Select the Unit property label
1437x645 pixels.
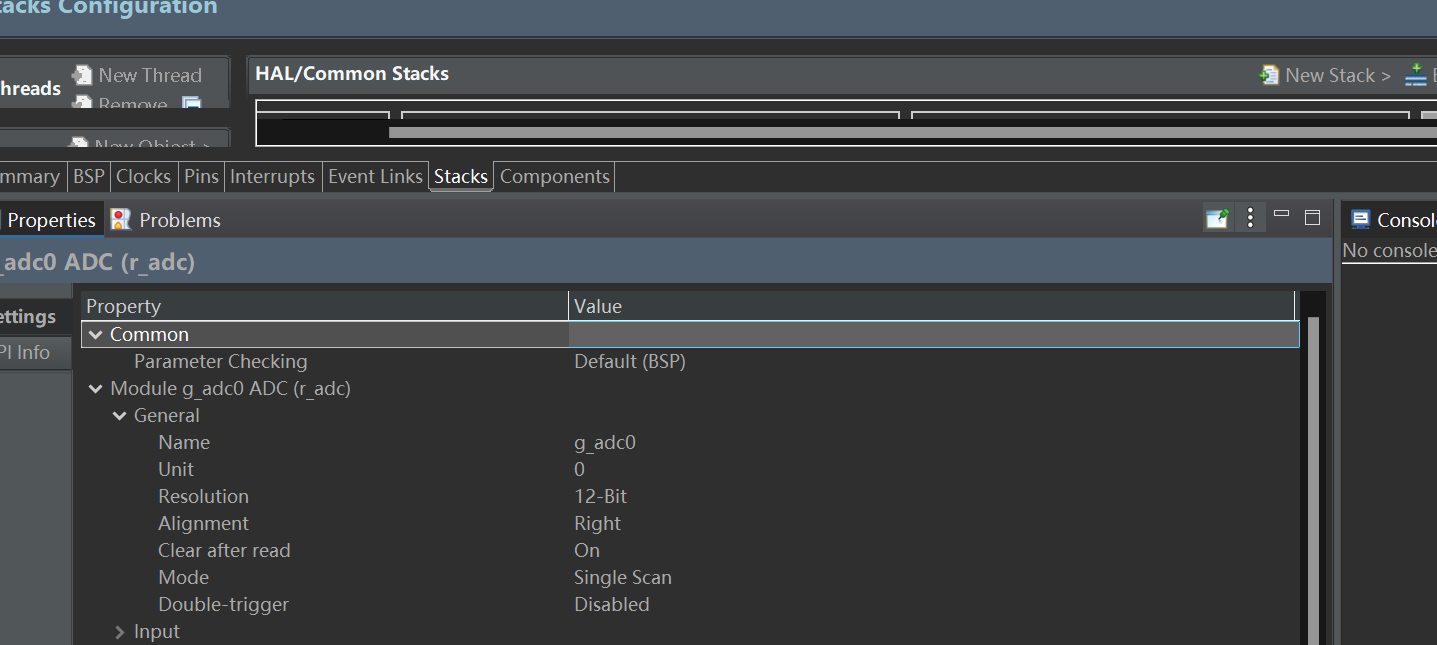pos(176,470)
